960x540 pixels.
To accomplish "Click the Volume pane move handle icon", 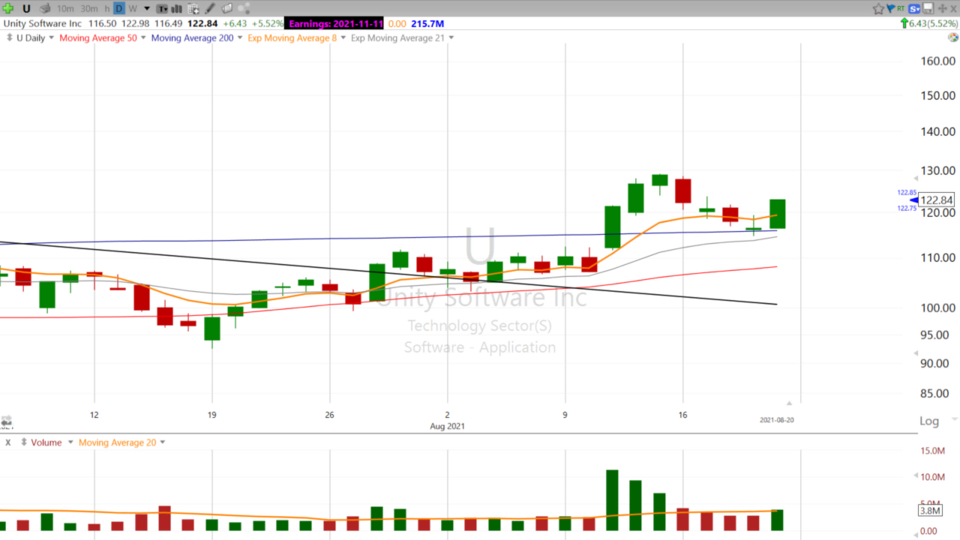I will click(24, 442).
